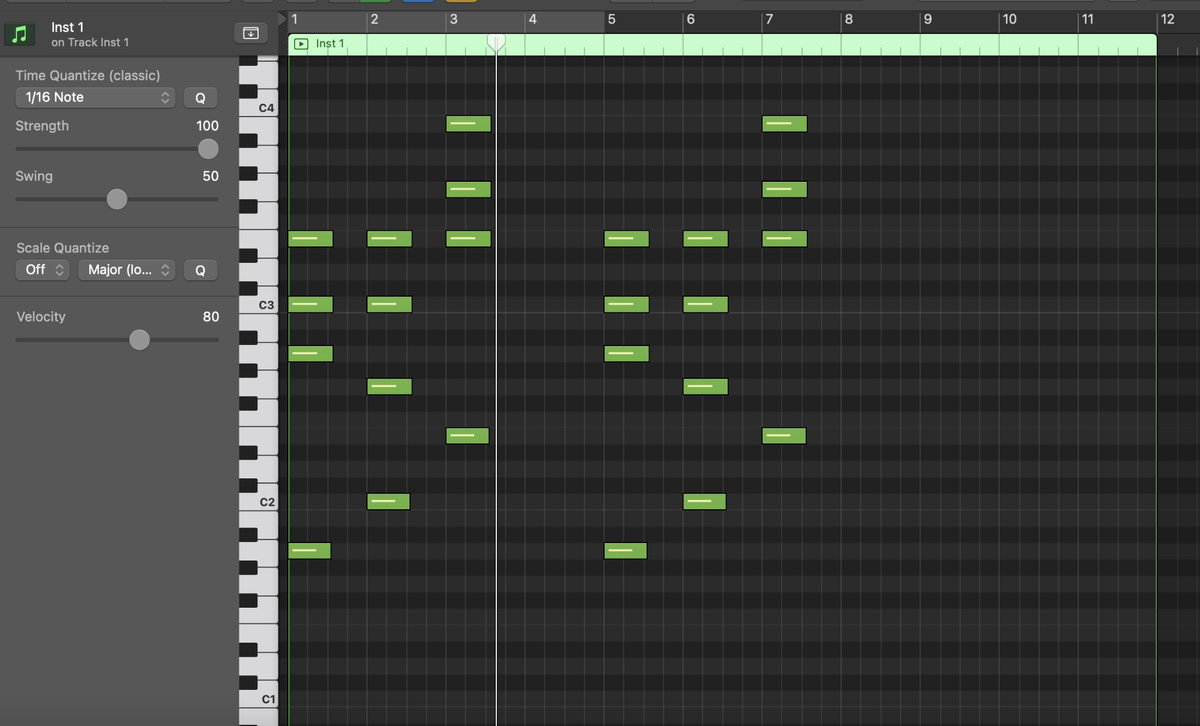The height and width of the screenshot is (726, 1200).
Task: Select the C3 note at bar 5
Action: tap(626, 304)
